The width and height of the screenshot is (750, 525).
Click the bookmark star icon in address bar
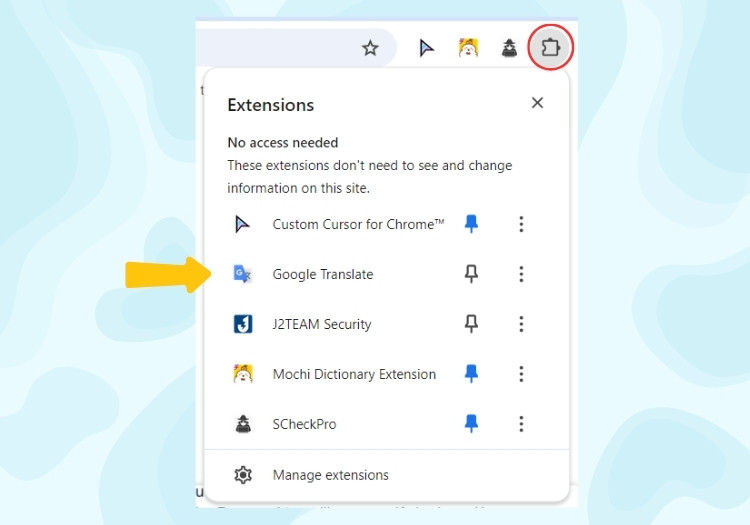pyautogui.click(x=370, y=48)
